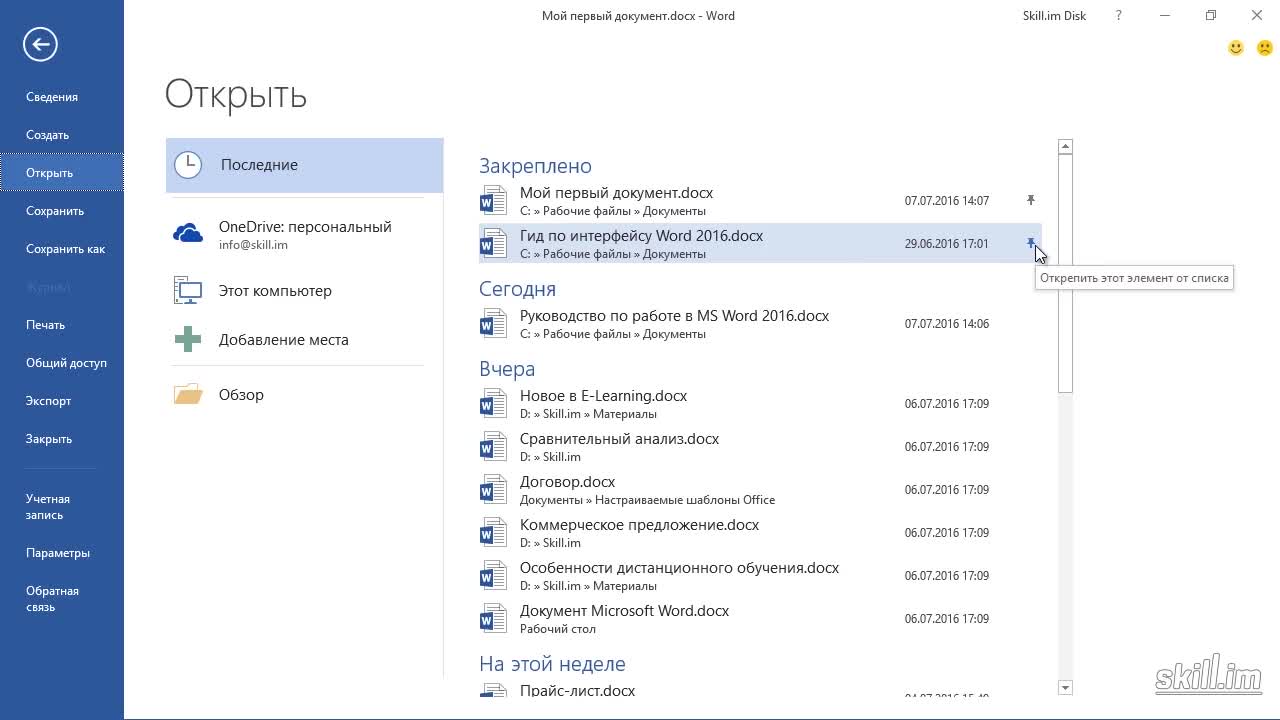Viewport: 1280px width, 720px height.
Task: Click the happy smiley feedback icon
Action: pos(1236,48)
